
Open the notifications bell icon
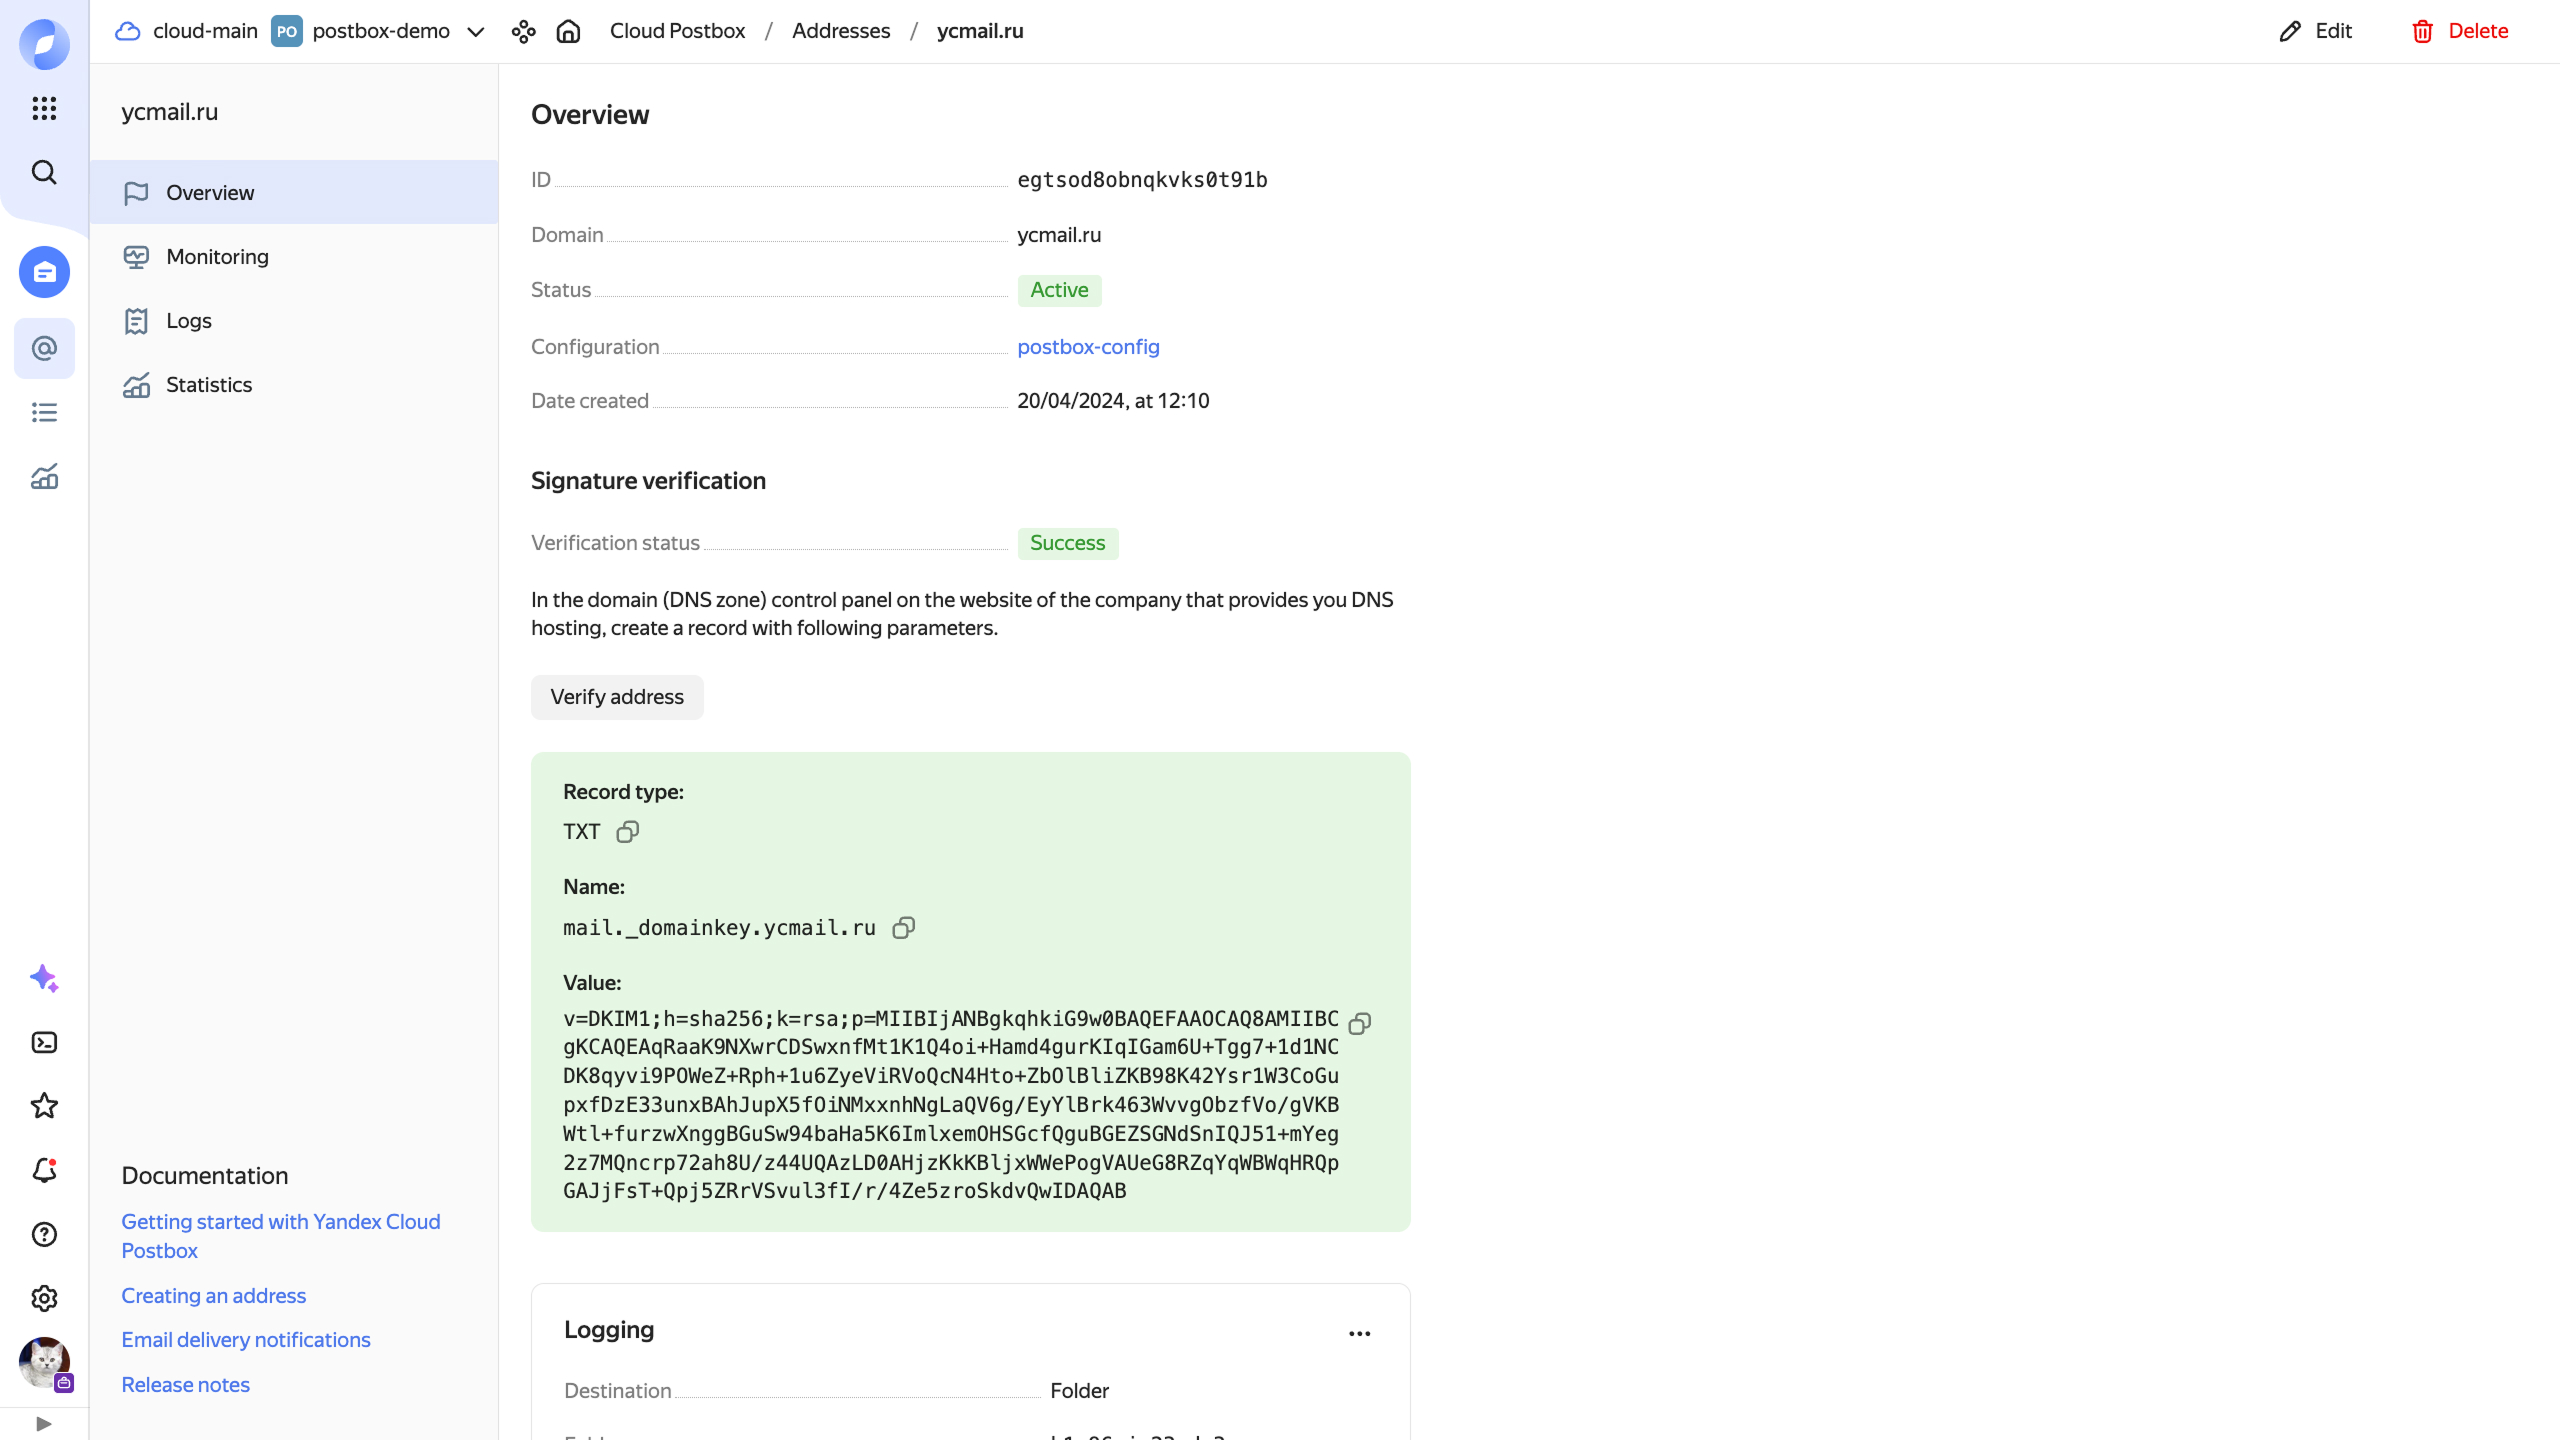click(x=44, y=1170)
